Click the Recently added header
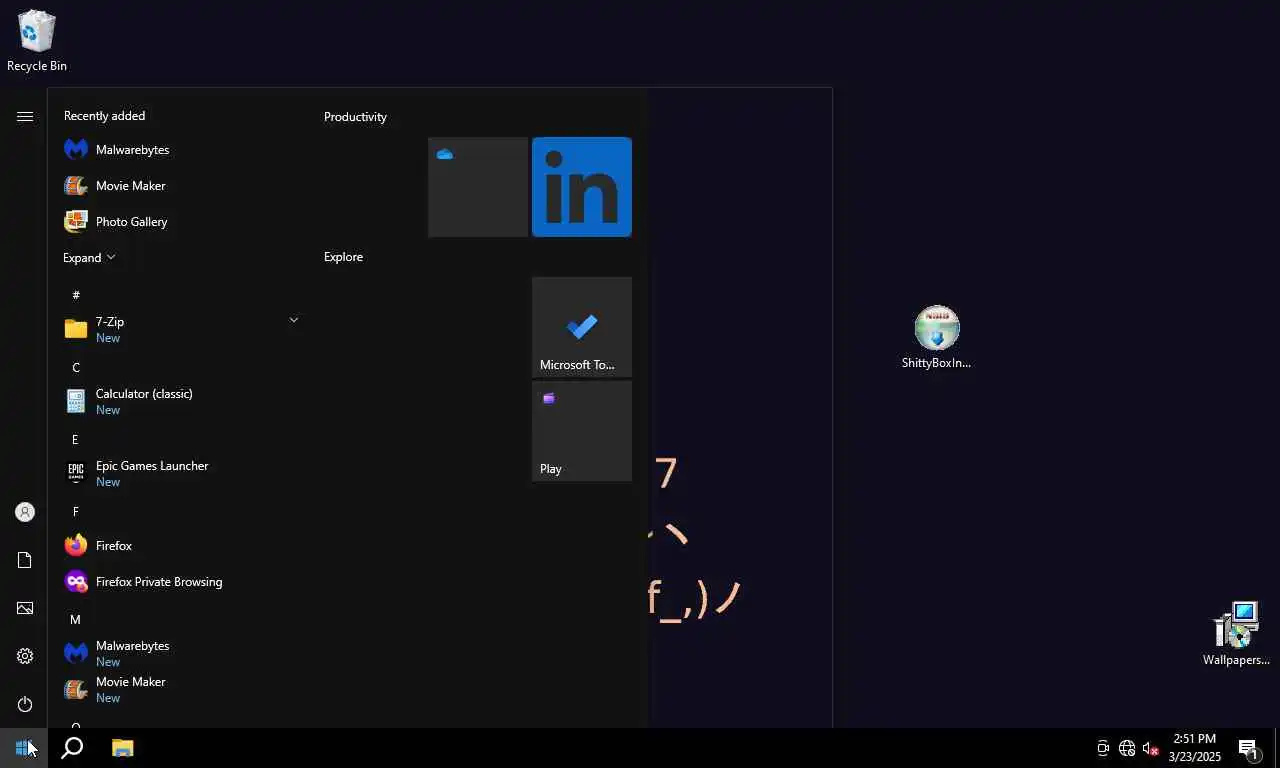Screen dimensions: 1280x768 [x=104, y=116]
